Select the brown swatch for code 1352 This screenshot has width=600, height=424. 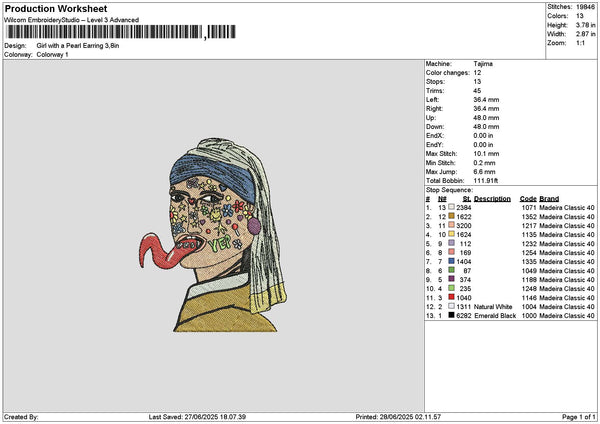tap(452, 216)
